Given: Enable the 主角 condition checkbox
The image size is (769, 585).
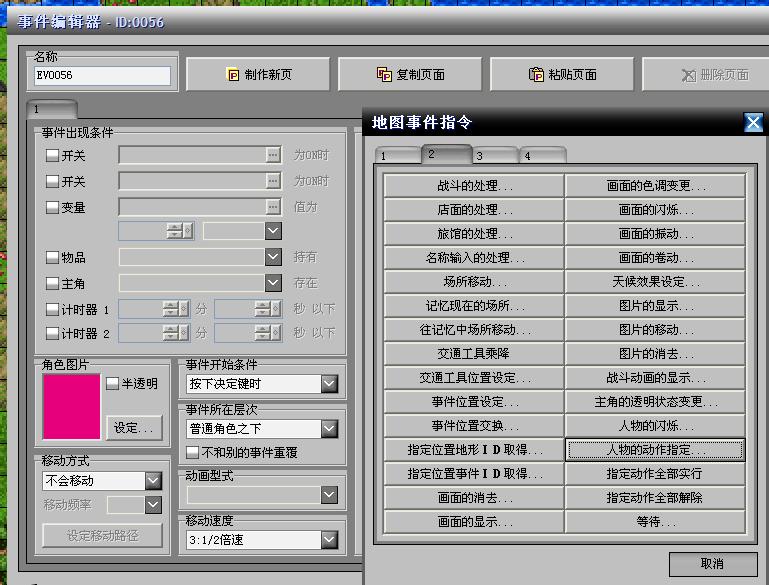Looking at the screenshot, I should [x=52, y=283].
